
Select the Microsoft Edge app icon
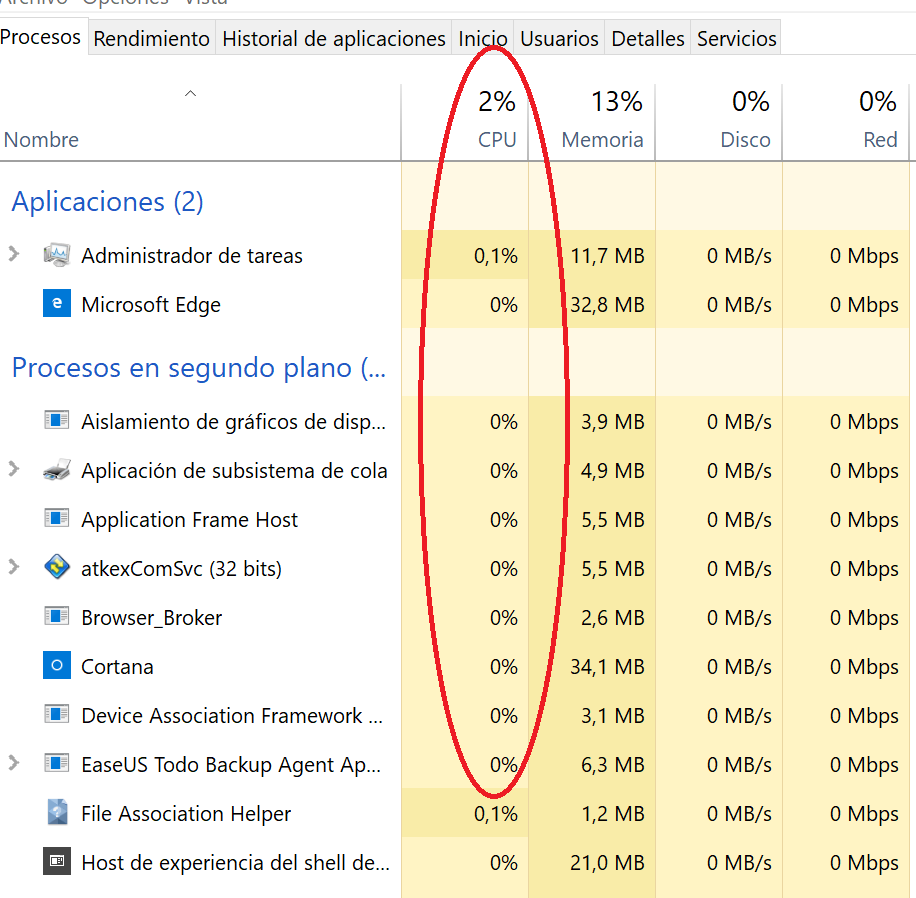point(57,304)
